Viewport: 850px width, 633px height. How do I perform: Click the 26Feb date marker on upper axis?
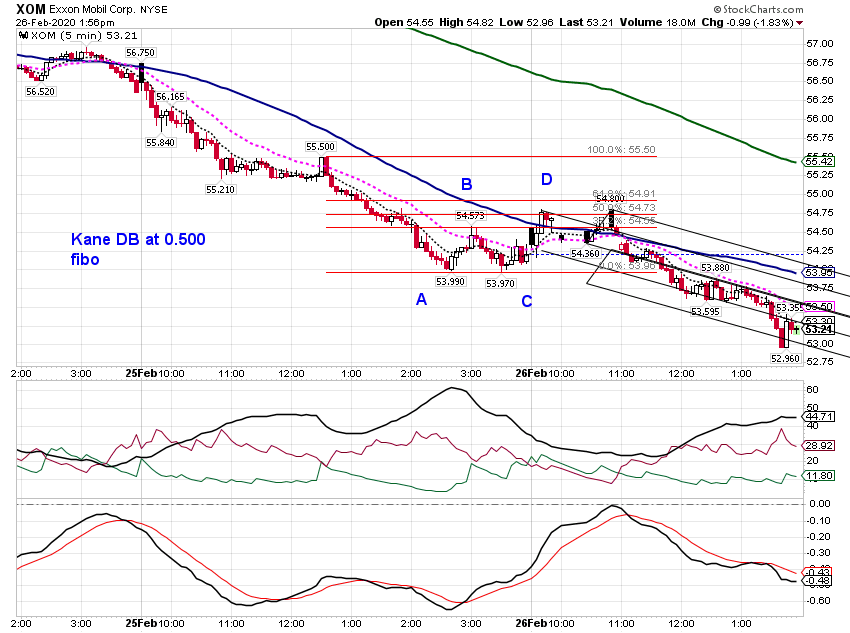pyautogui.click(x=531, y=373)
